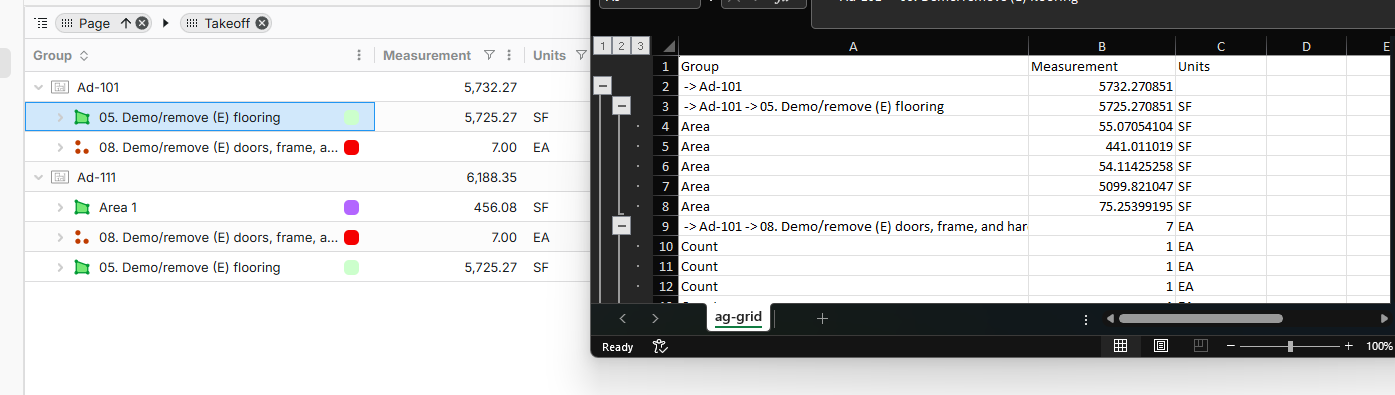1395x395 pixels.
Task: Go to next sheet arrow in Excel
Action: [655, 318]
